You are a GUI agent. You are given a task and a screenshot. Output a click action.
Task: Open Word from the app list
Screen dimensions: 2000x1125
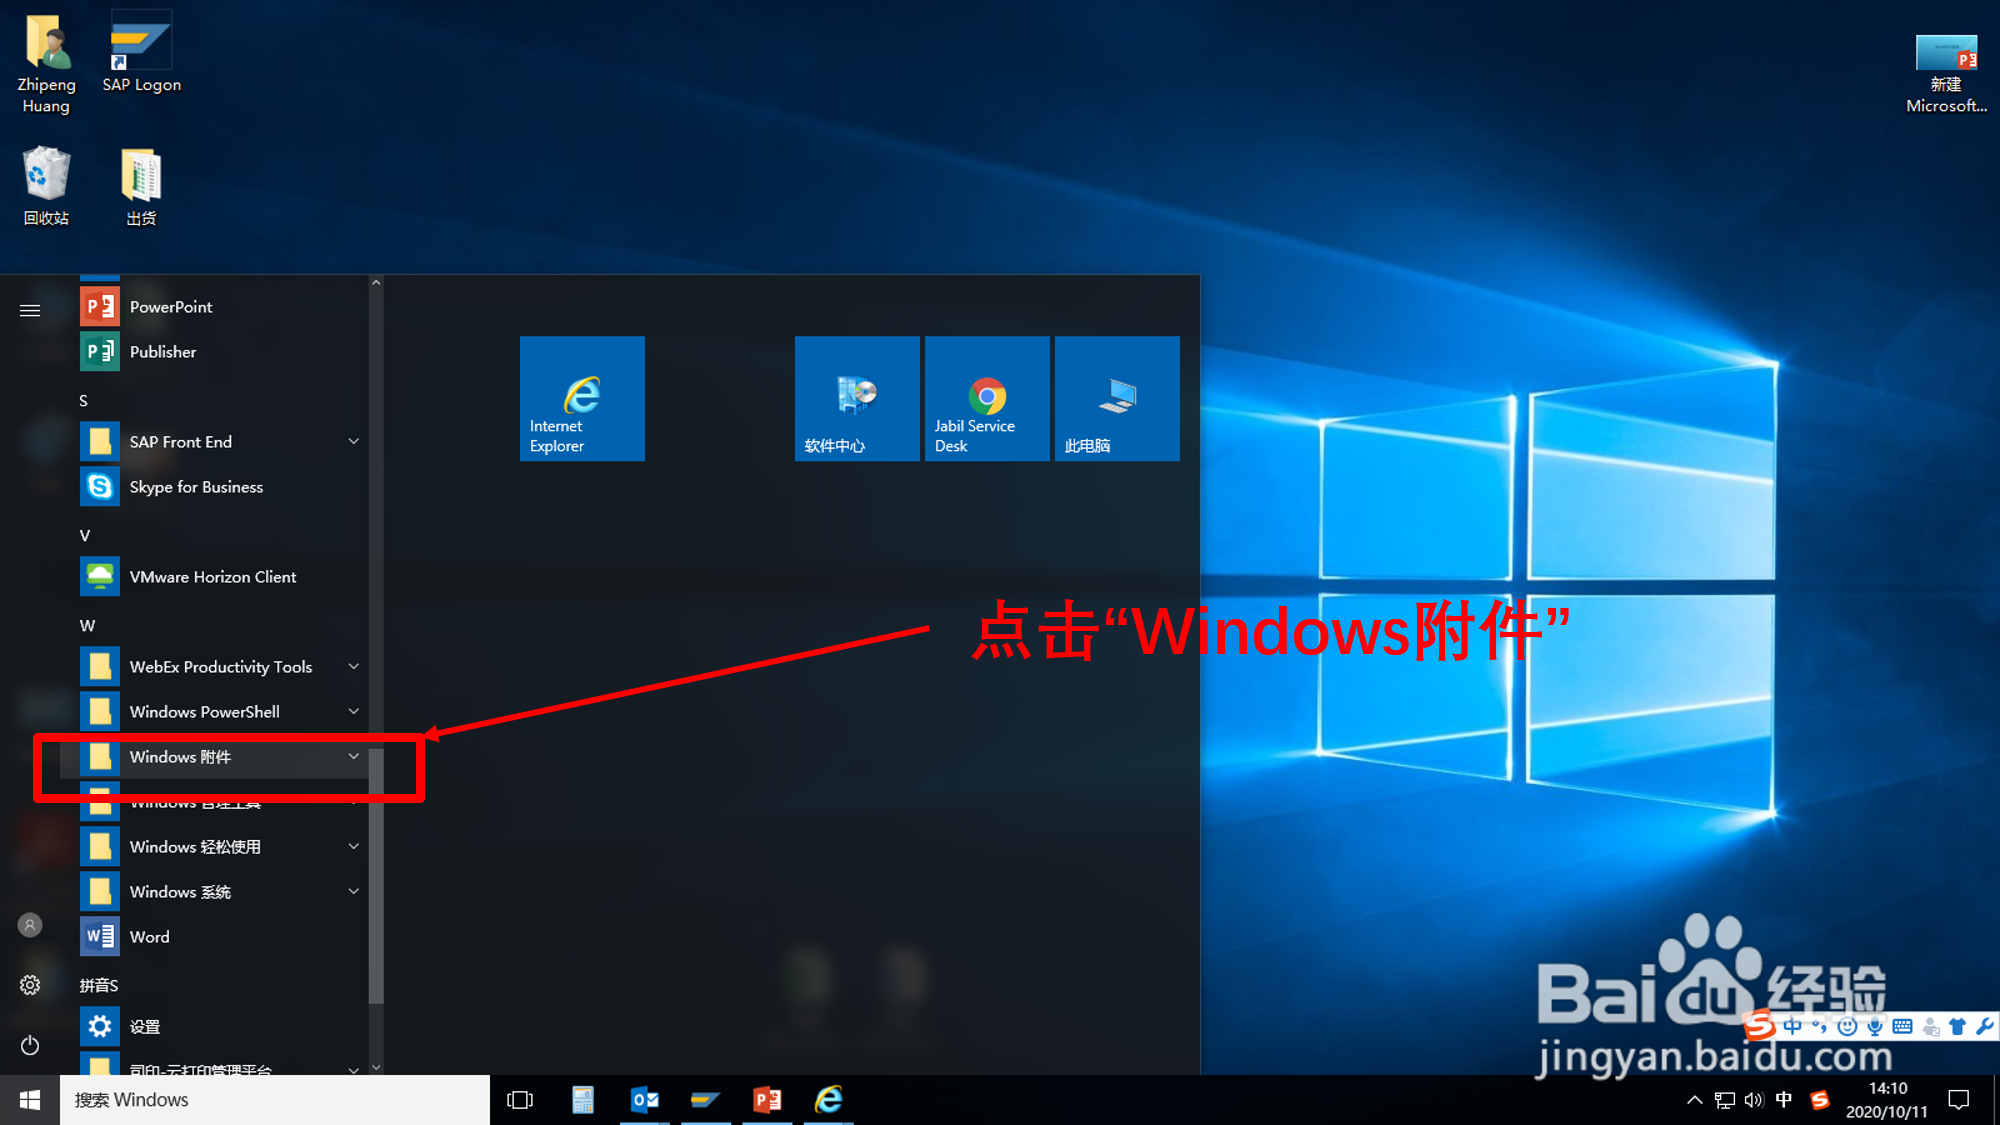[x=149, y=937]
